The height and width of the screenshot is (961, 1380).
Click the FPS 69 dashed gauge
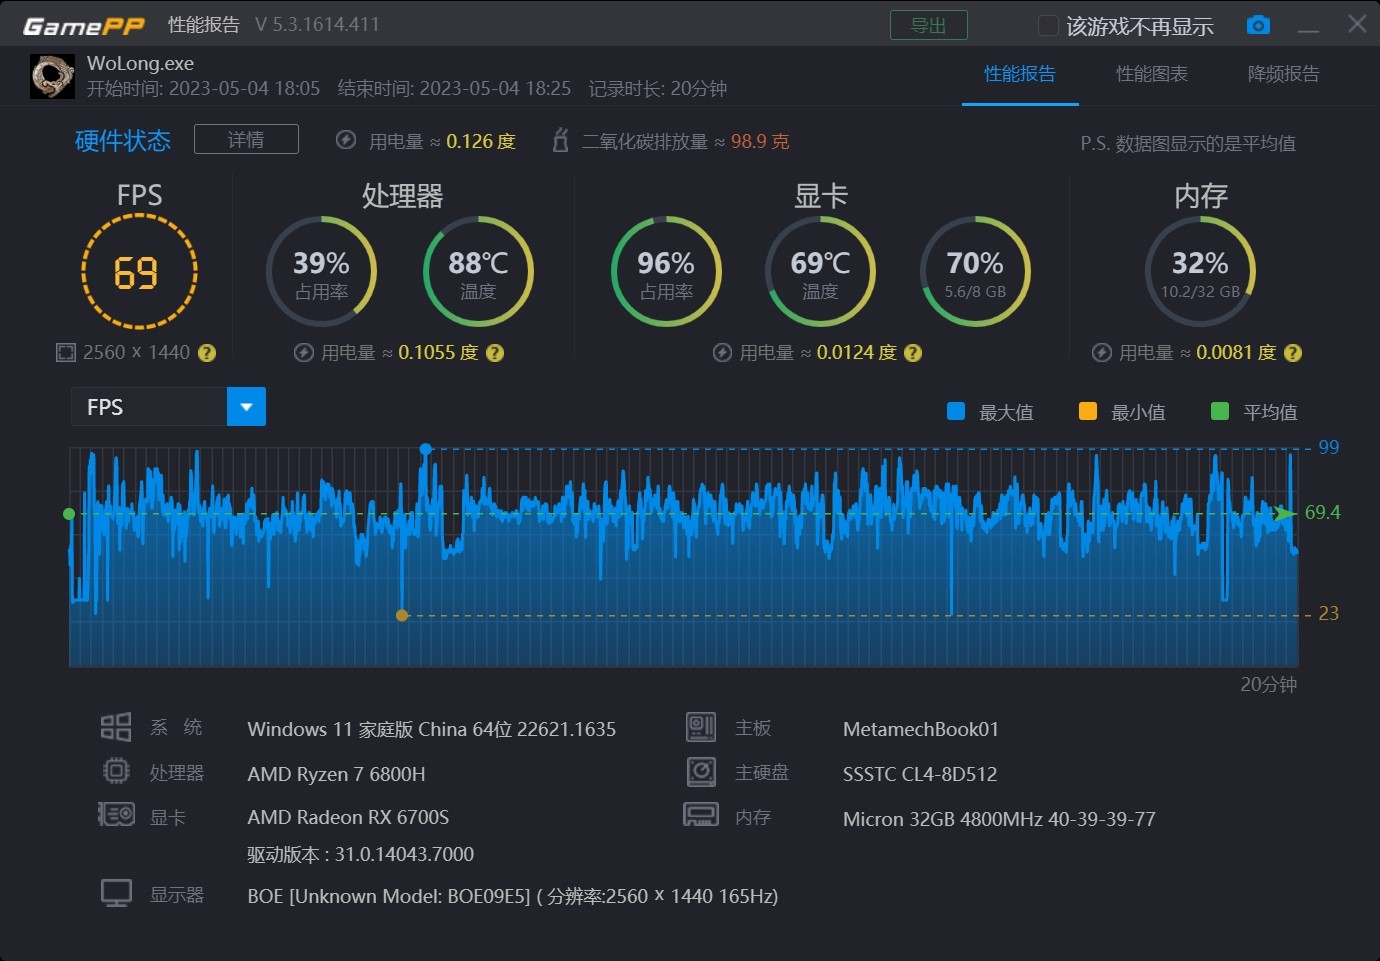click(139, 272)
